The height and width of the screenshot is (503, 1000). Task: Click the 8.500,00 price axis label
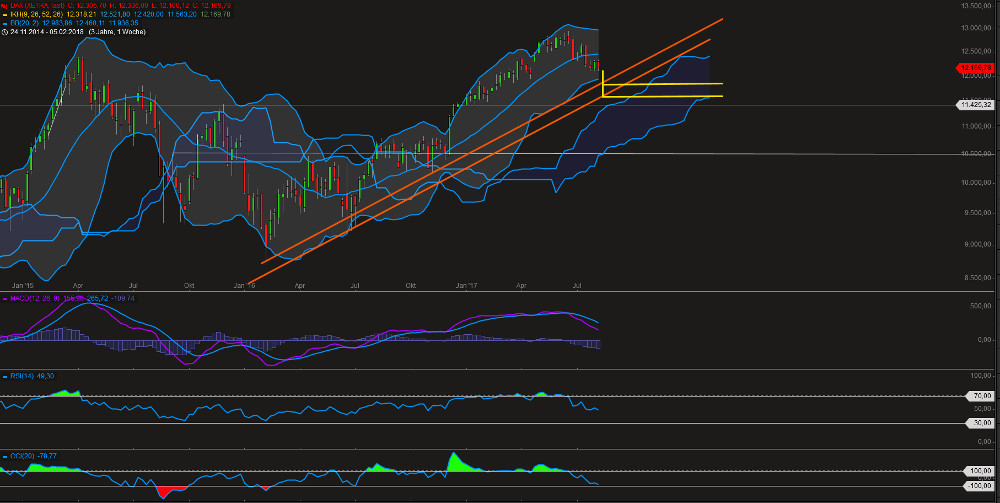tap(978, 277)
